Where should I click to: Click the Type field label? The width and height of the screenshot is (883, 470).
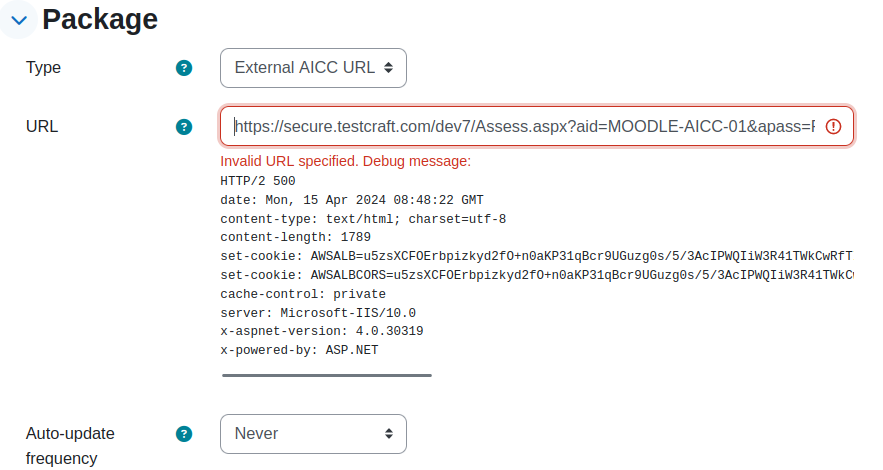43,68
